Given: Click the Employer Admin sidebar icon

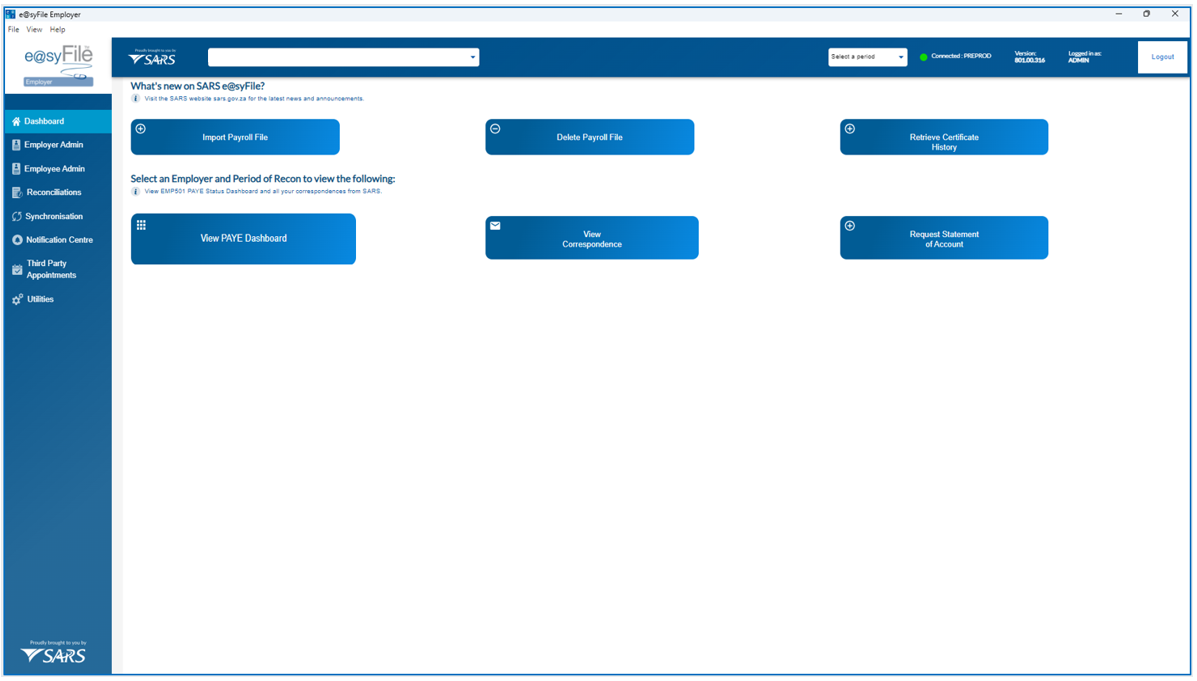Looking at the screenshot, I should [16, 145].
